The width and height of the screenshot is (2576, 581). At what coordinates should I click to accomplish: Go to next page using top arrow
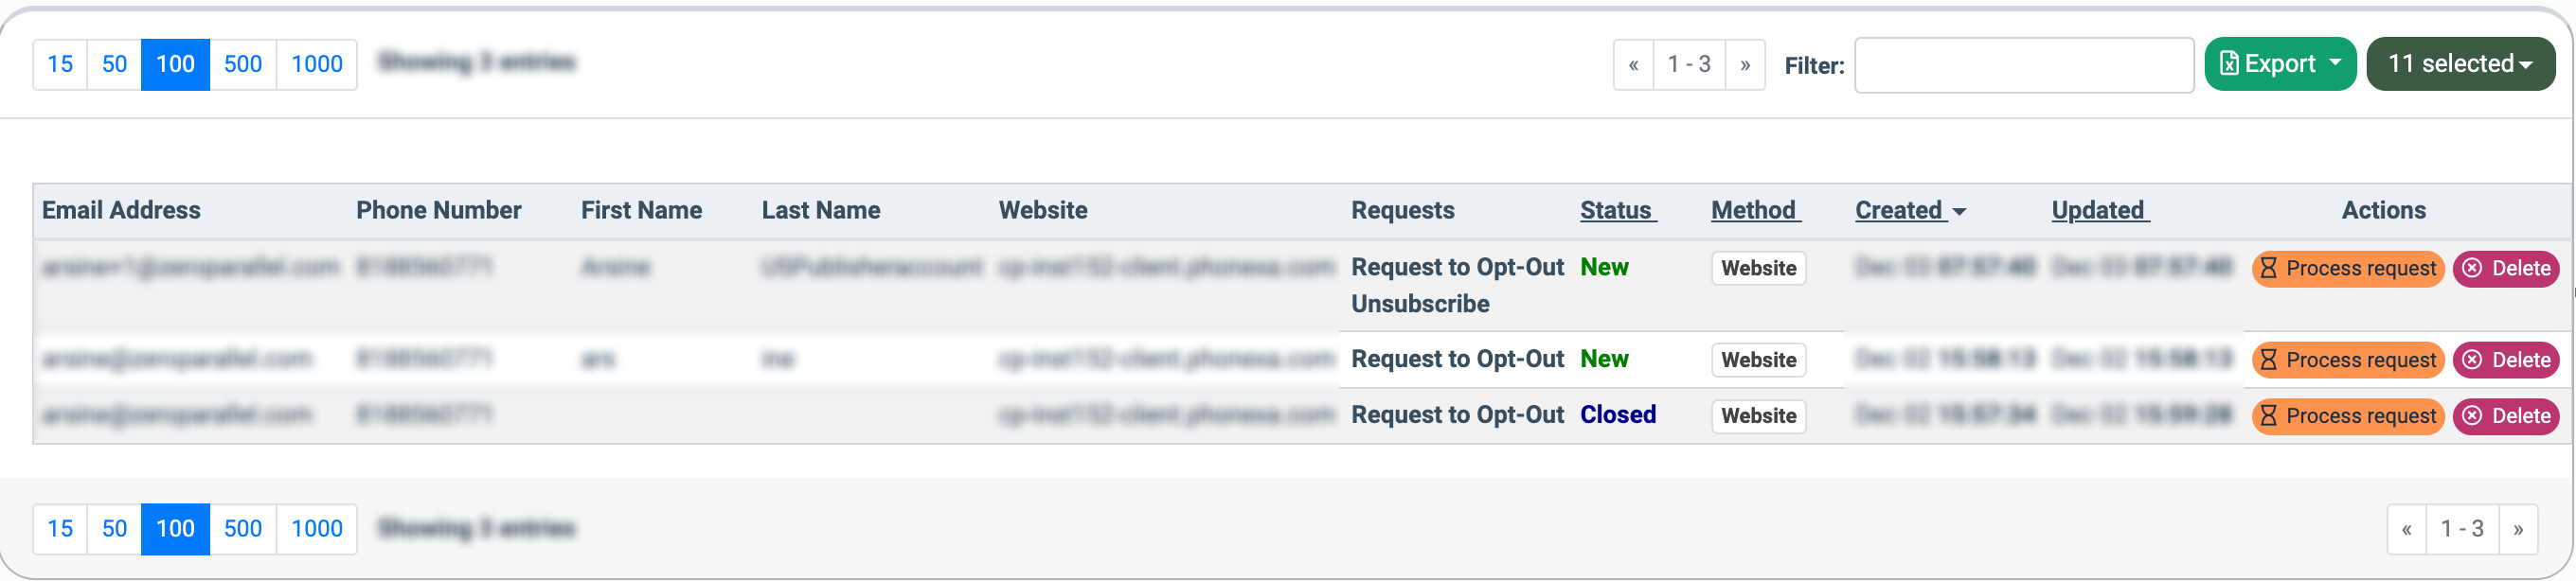point(1745,65)
